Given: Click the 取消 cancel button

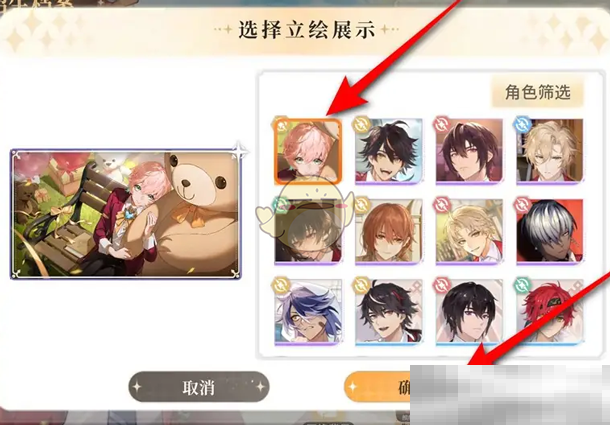Looking at the screenshot, I should coord(199,387).
